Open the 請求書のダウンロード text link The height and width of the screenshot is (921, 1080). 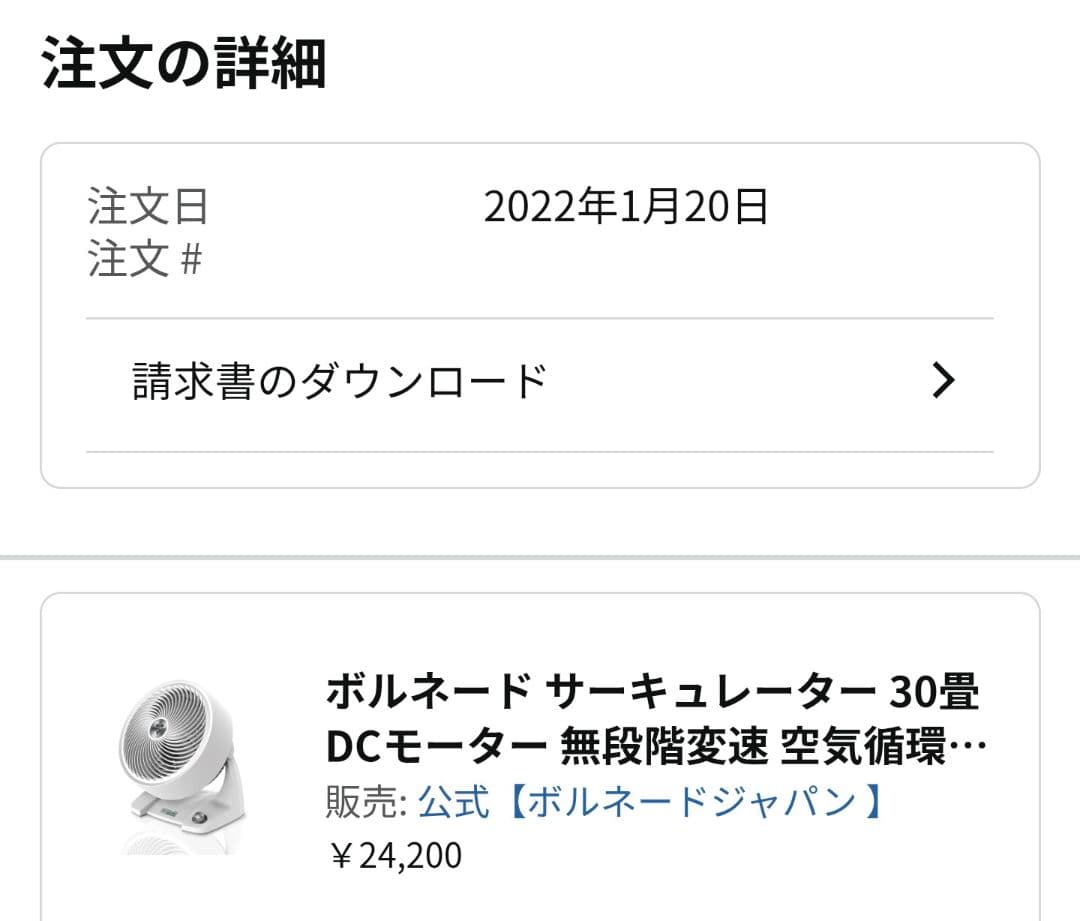[340, 381]
